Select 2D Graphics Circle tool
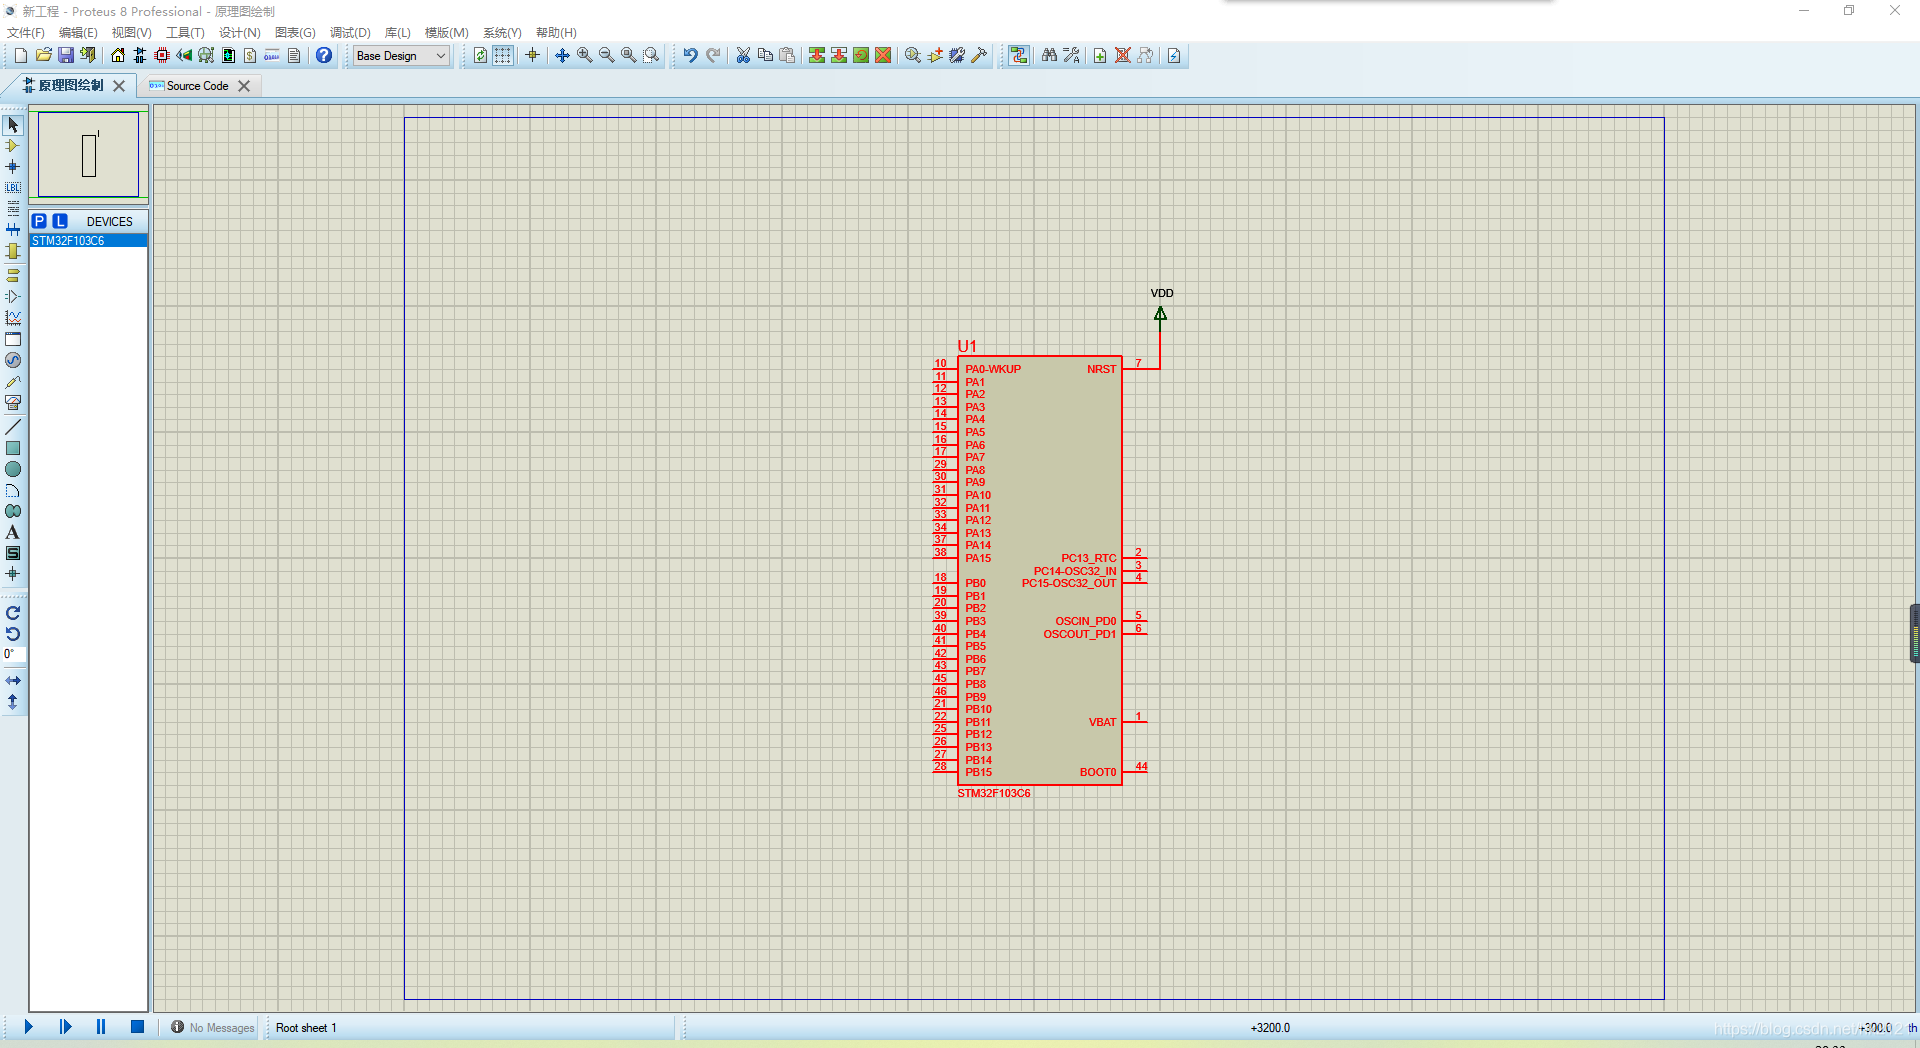The height and width of the screenshot is (1048, 1920). point(13,469)
